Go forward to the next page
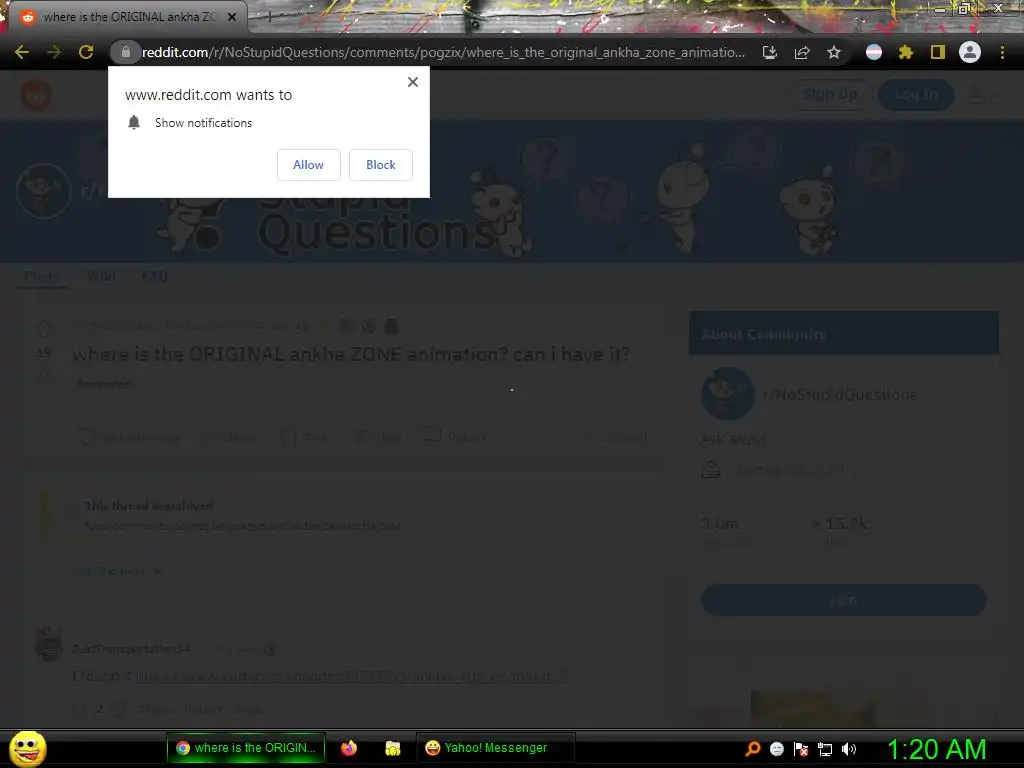The image size is (1024, 768). tap(54, 52)
